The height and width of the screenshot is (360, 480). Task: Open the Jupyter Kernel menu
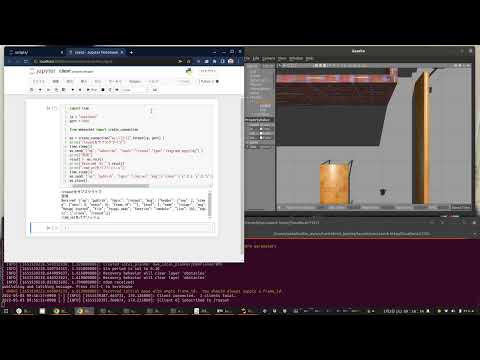pos(115,81)
